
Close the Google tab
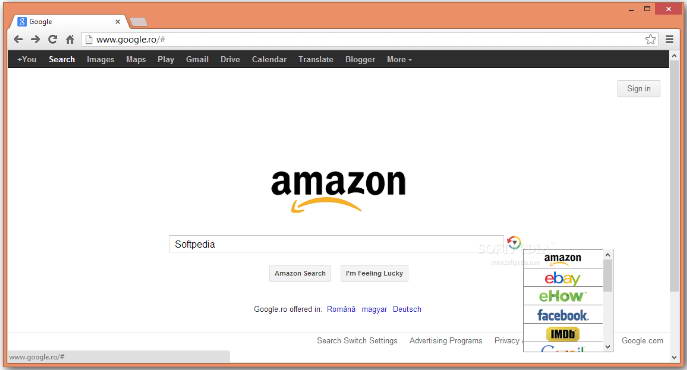pos(117,21)
